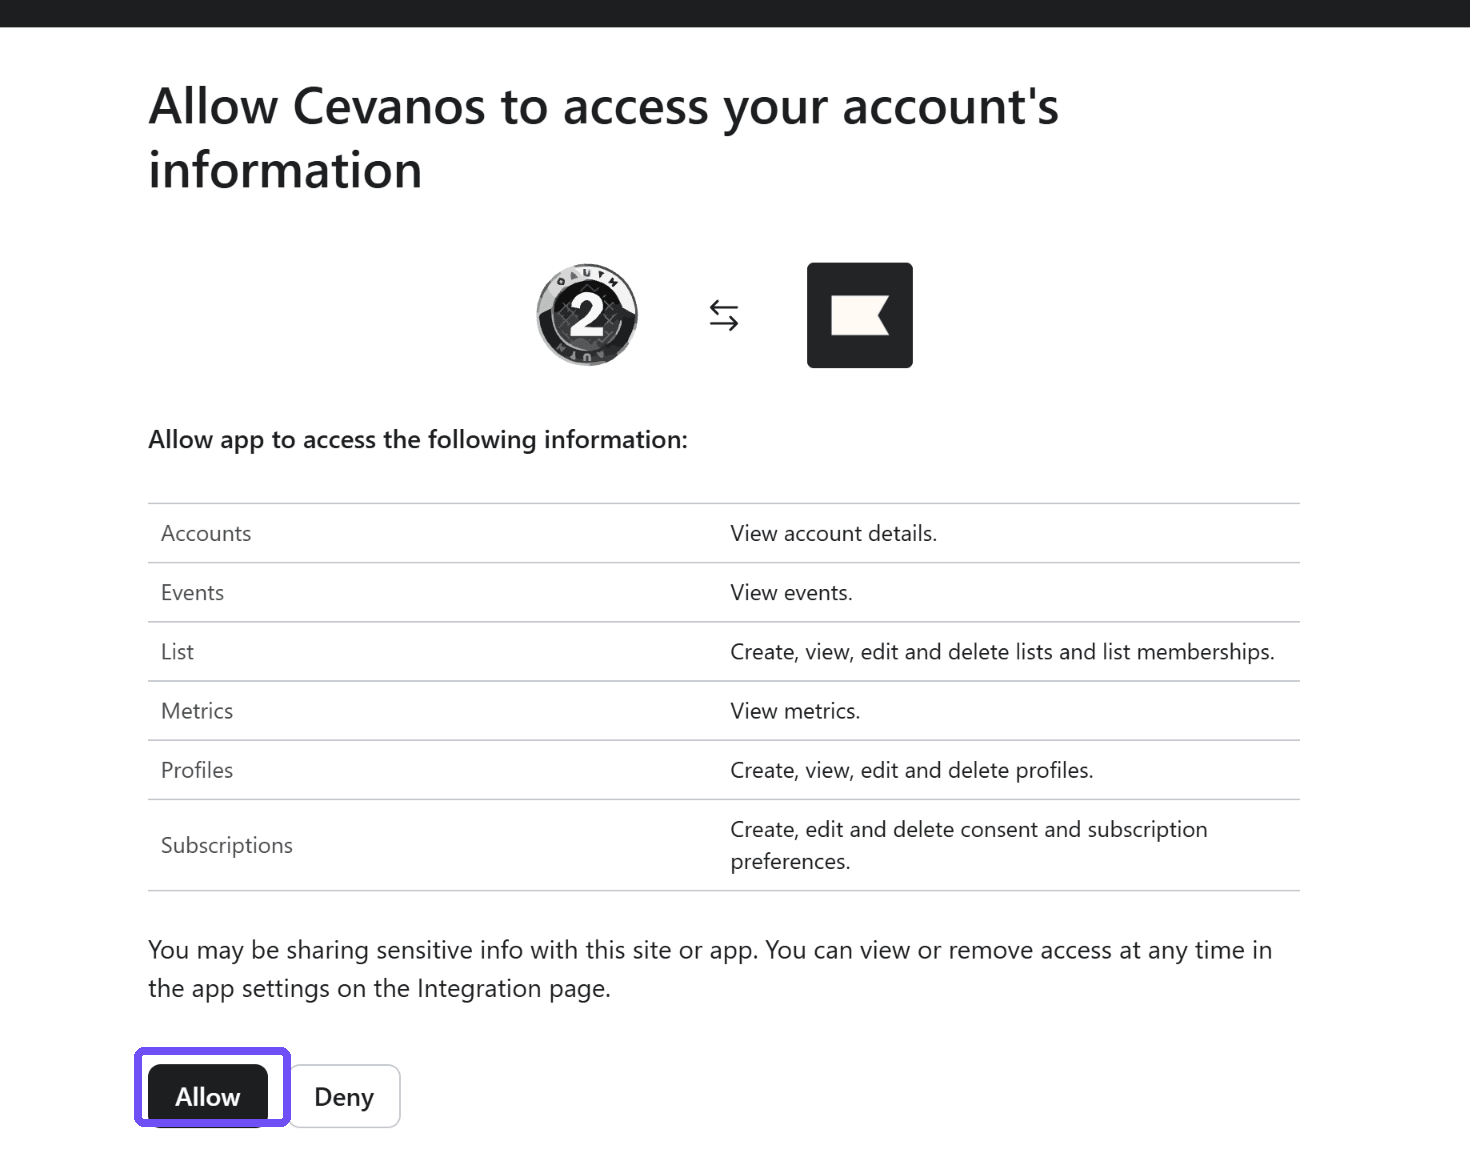Click the Klaviyo flag logo

pos(860,315)
